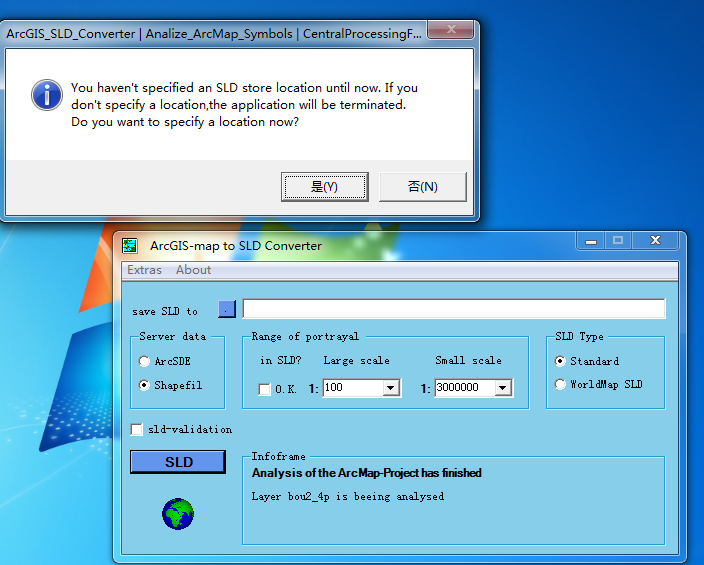Maximize the ArcGIS-map to SLD Converter window
This screenshot has width=704, height=565.
tap(618, 241)
